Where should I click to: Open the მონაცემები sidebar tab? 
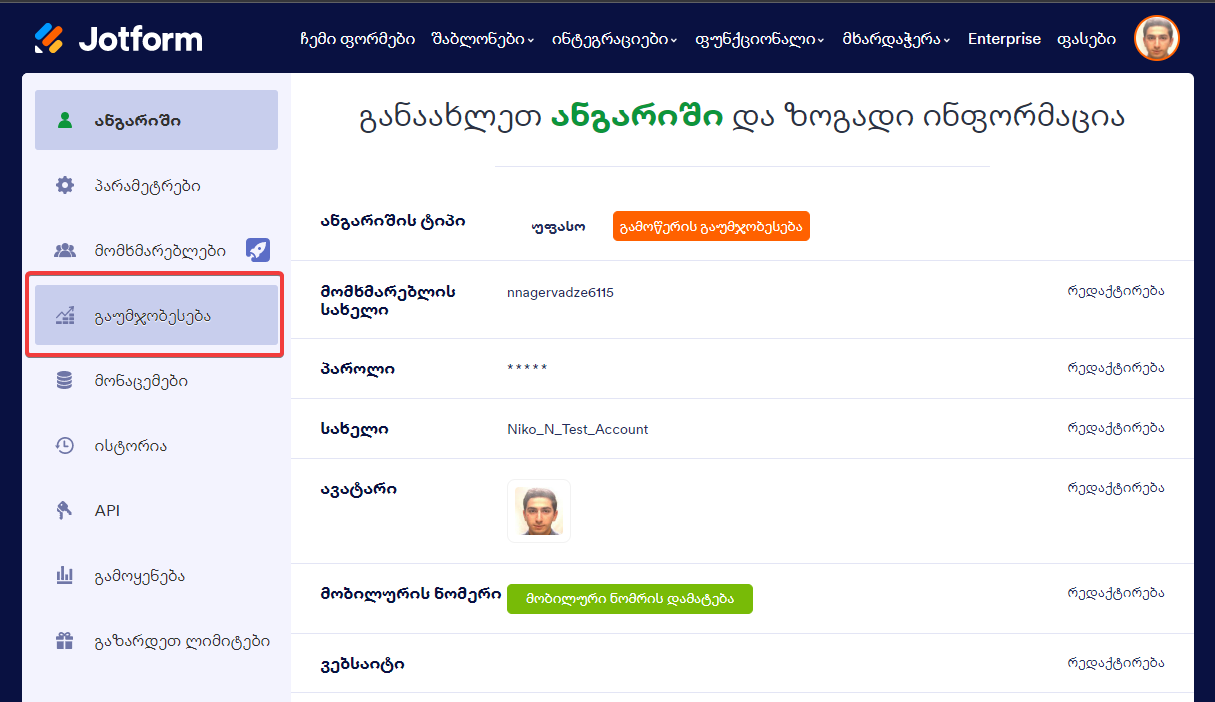[156, 380]
